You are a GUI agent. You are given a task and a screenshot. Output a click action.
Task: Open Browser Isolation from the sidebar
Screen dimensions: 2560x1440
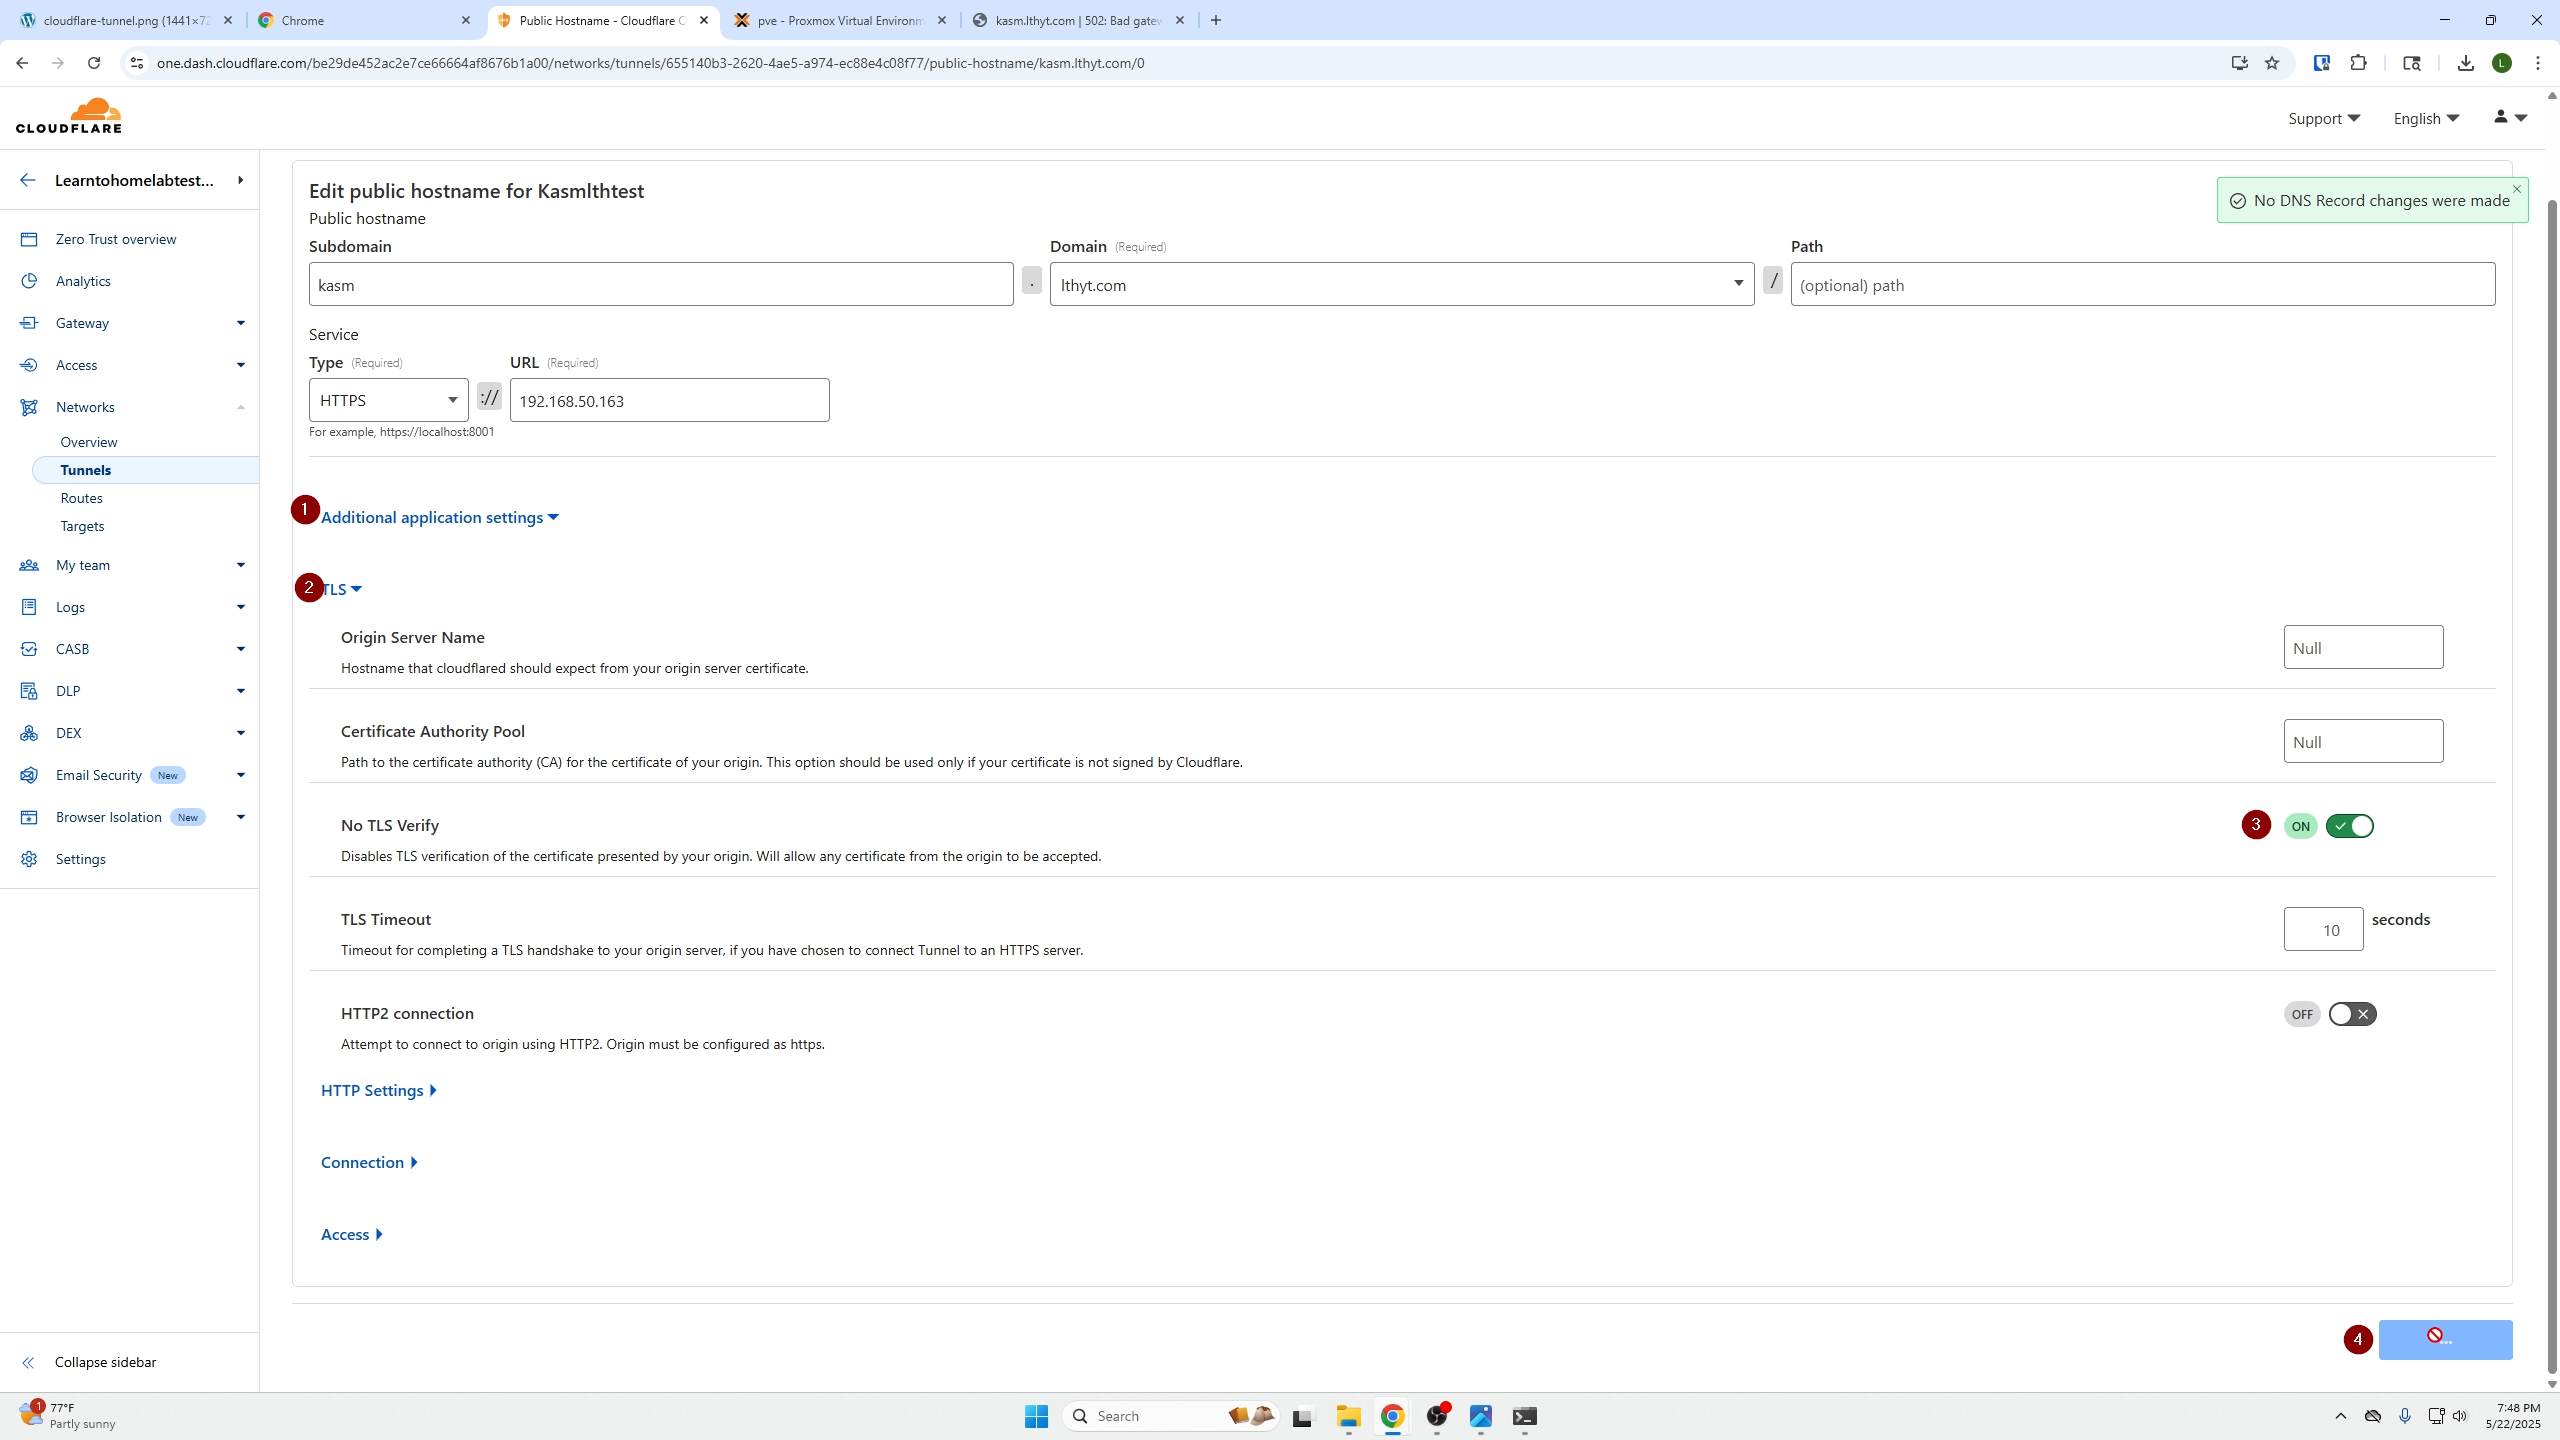[x=31, y=816]
